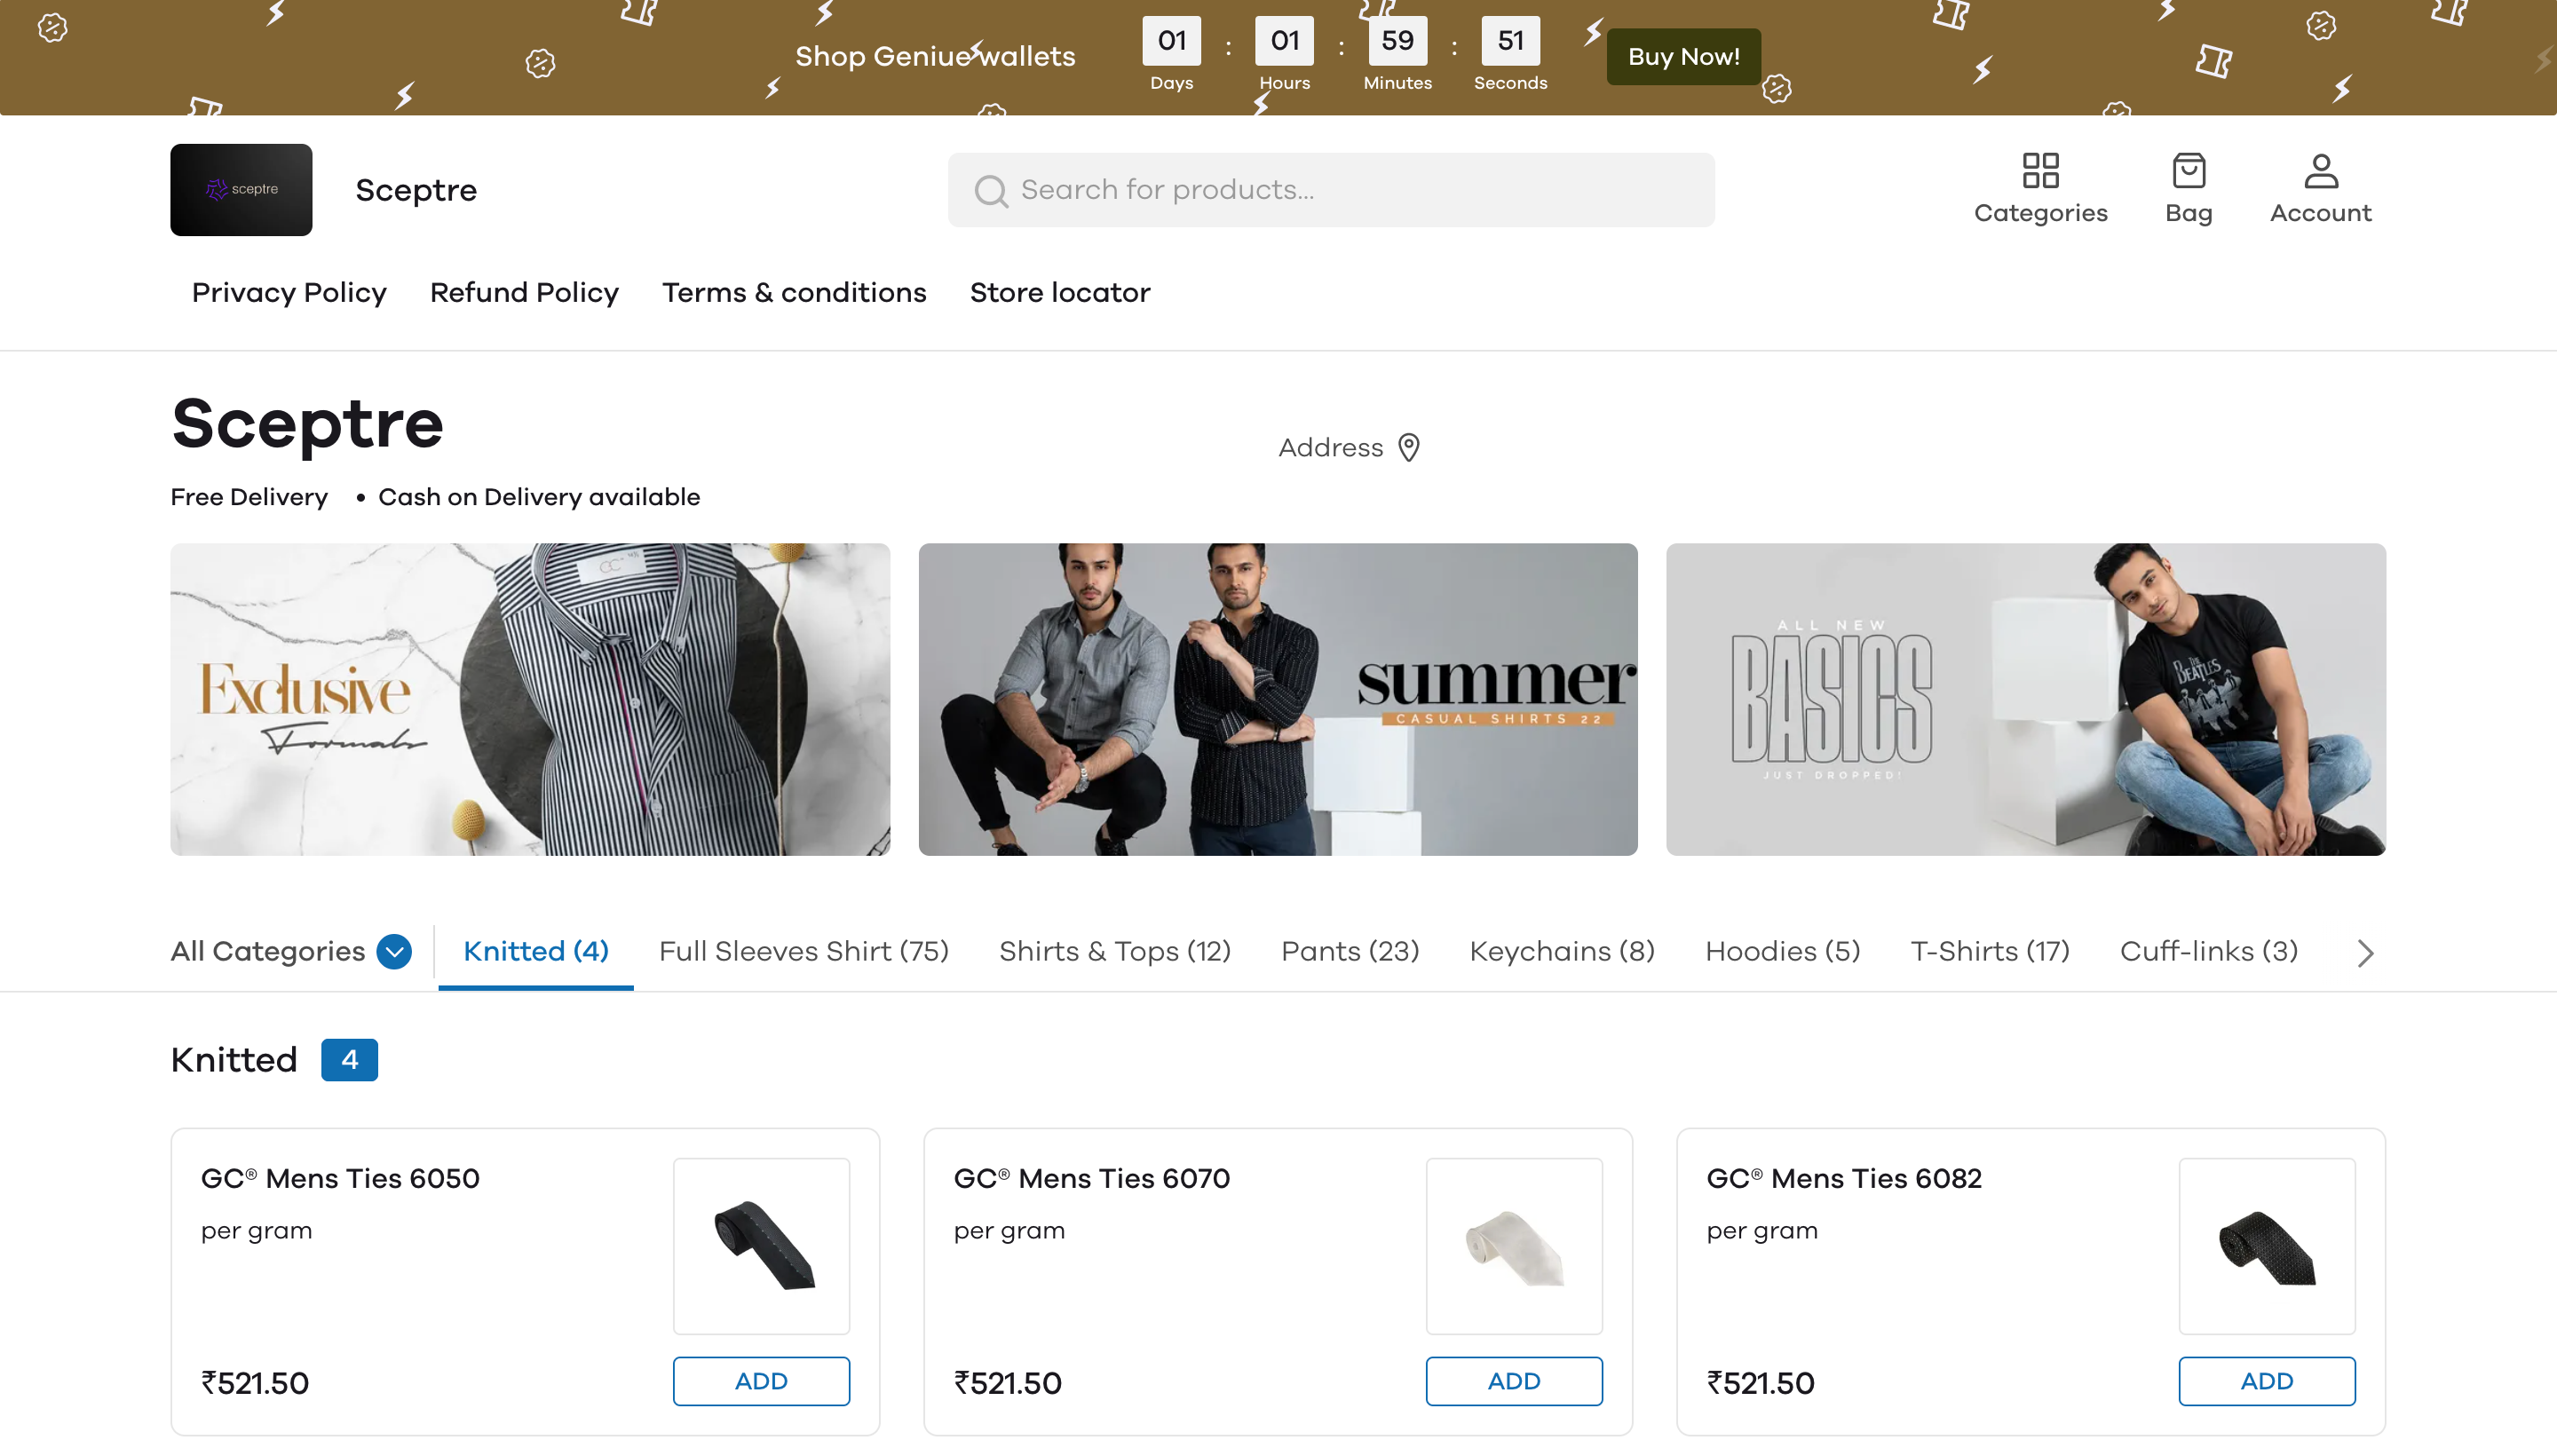Image resolution: width=2557 pixels, height=1456 pixels.
Task: Select the Cuff-links (3) tab
Action: point(2209,951)
